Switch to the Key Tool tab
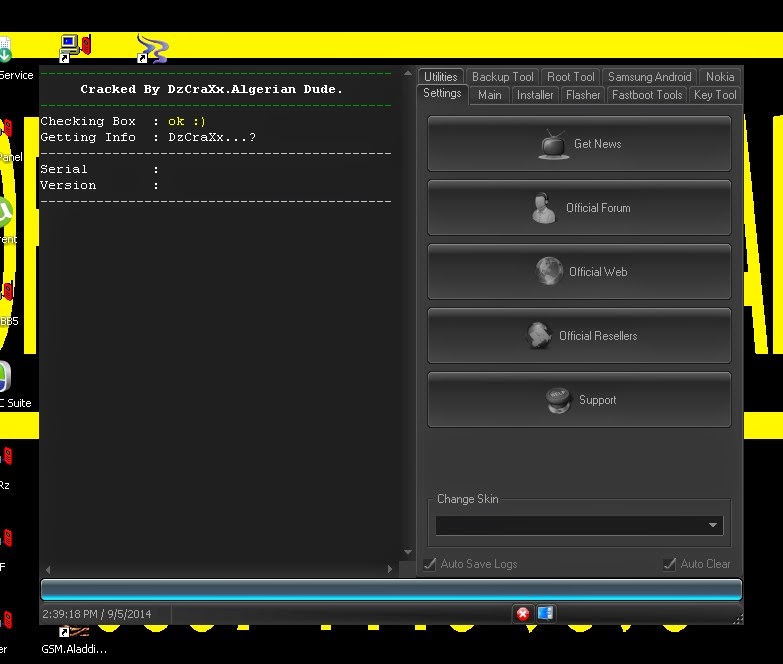 715,95
